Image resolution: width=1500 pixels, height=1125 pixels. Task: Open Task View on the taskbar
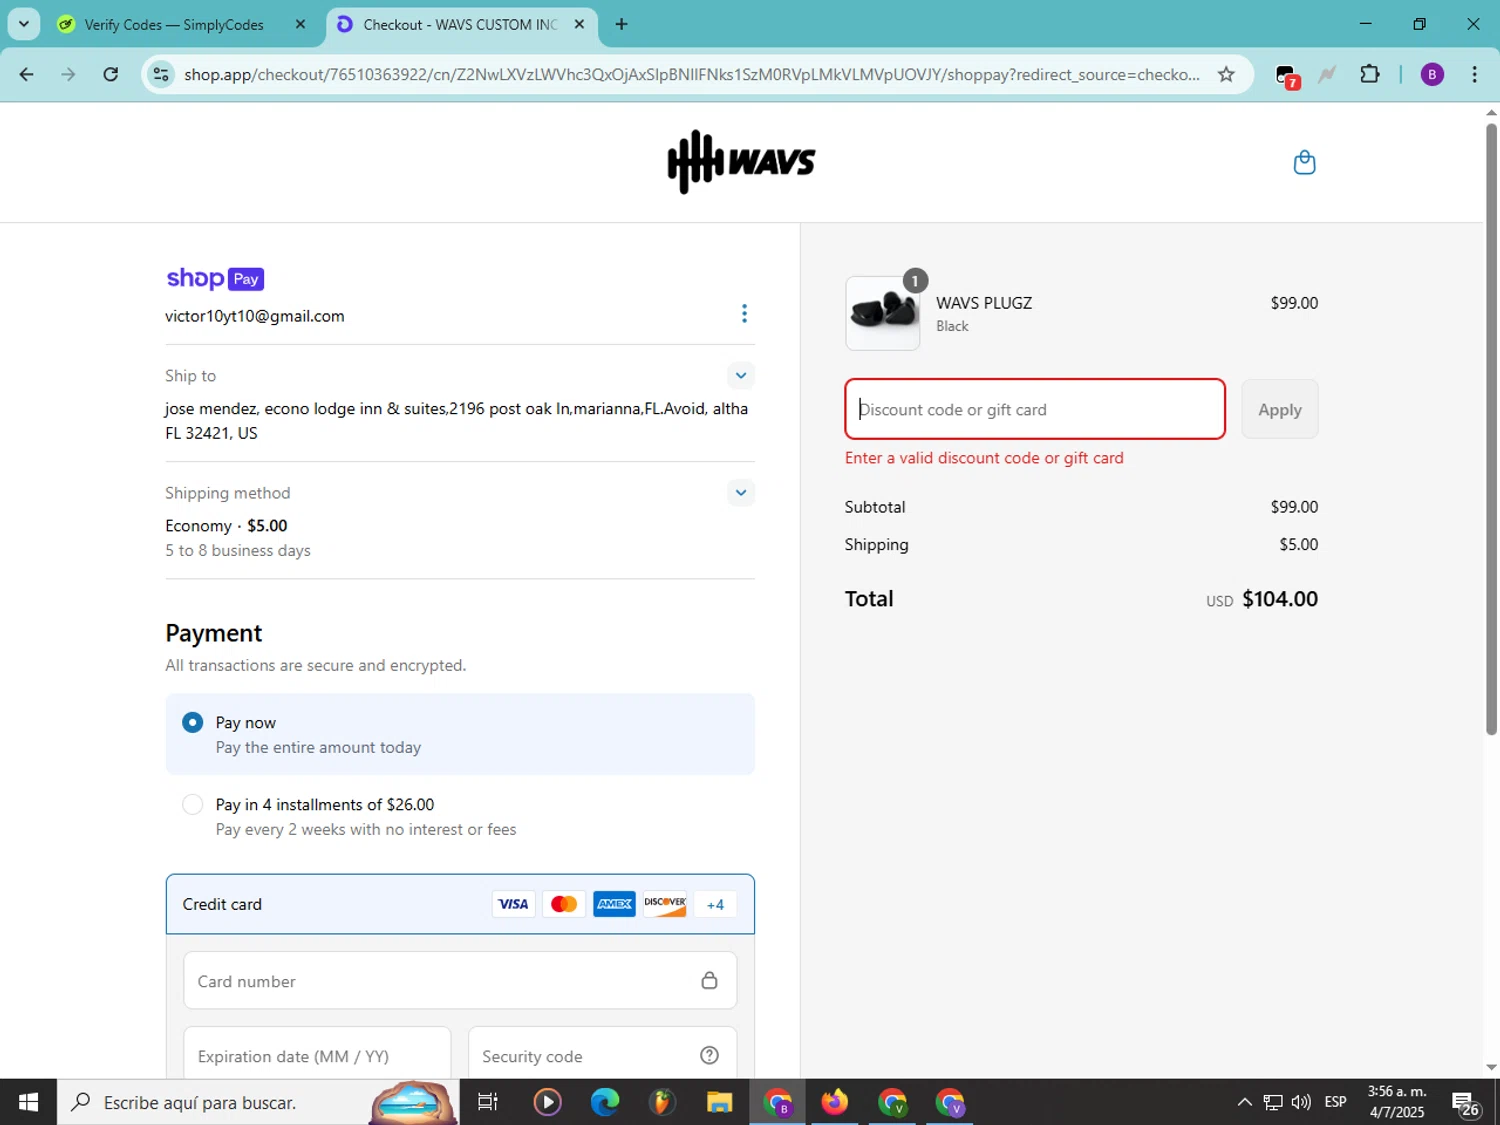488,1102
